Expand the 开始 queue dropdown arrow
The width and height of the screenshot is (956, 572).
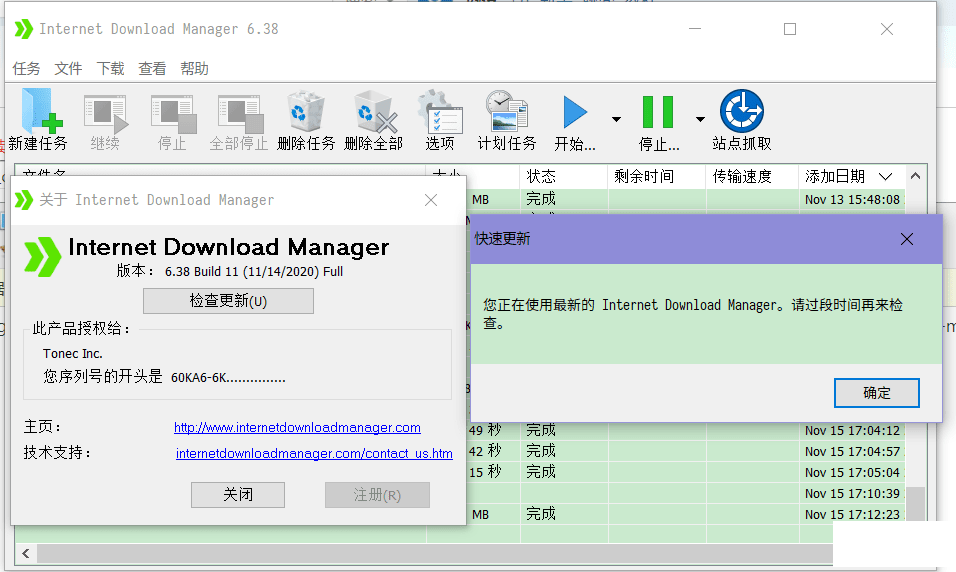tap(616, 120)
